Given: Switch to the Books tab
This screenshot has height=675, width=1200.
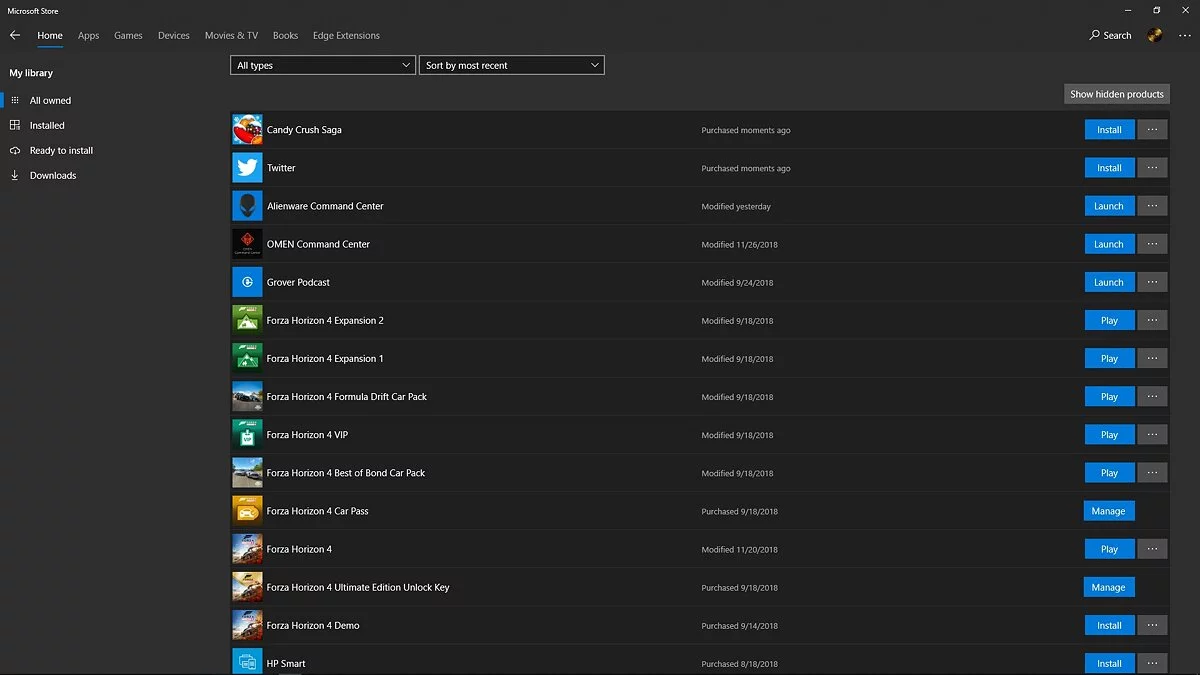Looking at the screenshot, I should point(286,35).
